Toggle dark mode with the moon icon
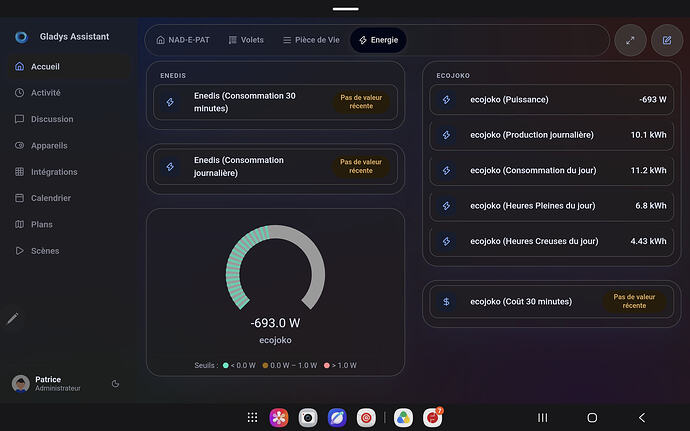 pos(115,384)
